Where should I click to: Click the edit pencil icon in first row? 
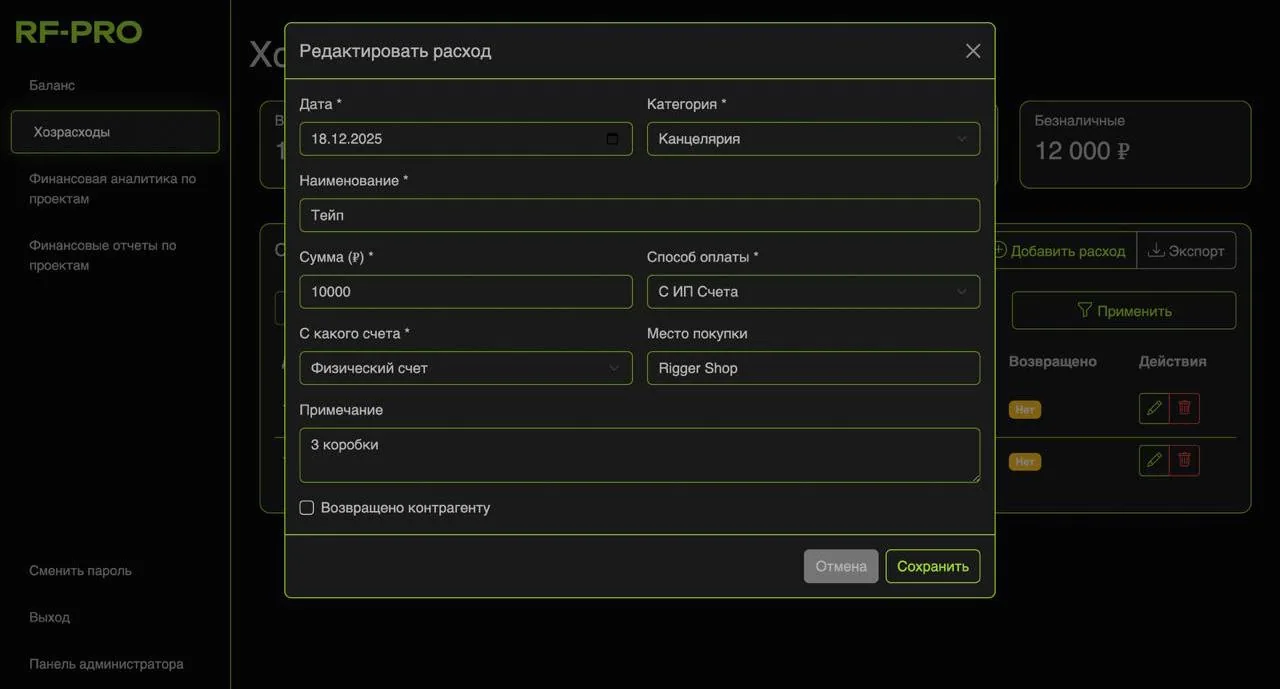click(x=1154, y=408)
